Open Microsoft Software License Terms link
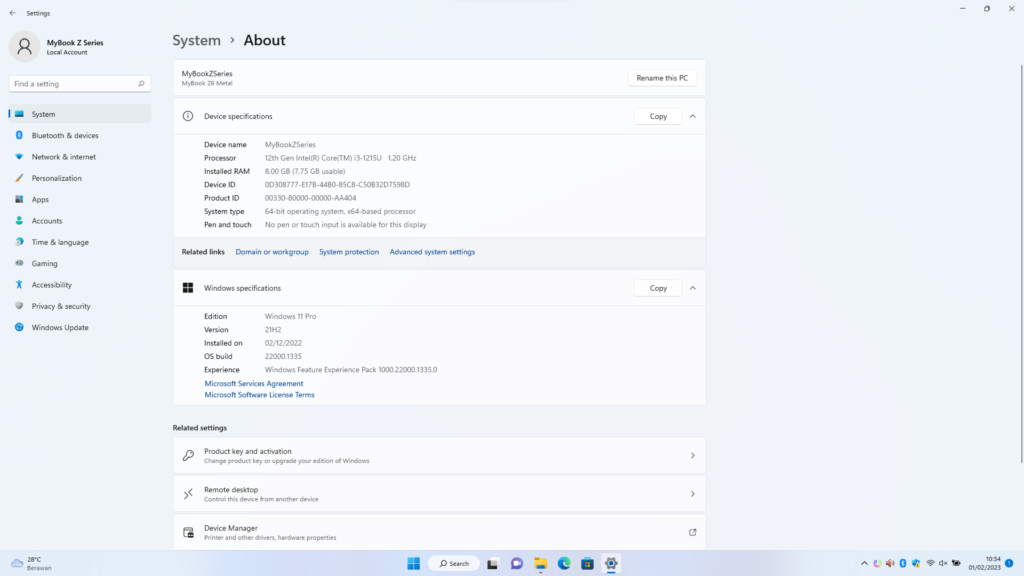 [259, 394]
